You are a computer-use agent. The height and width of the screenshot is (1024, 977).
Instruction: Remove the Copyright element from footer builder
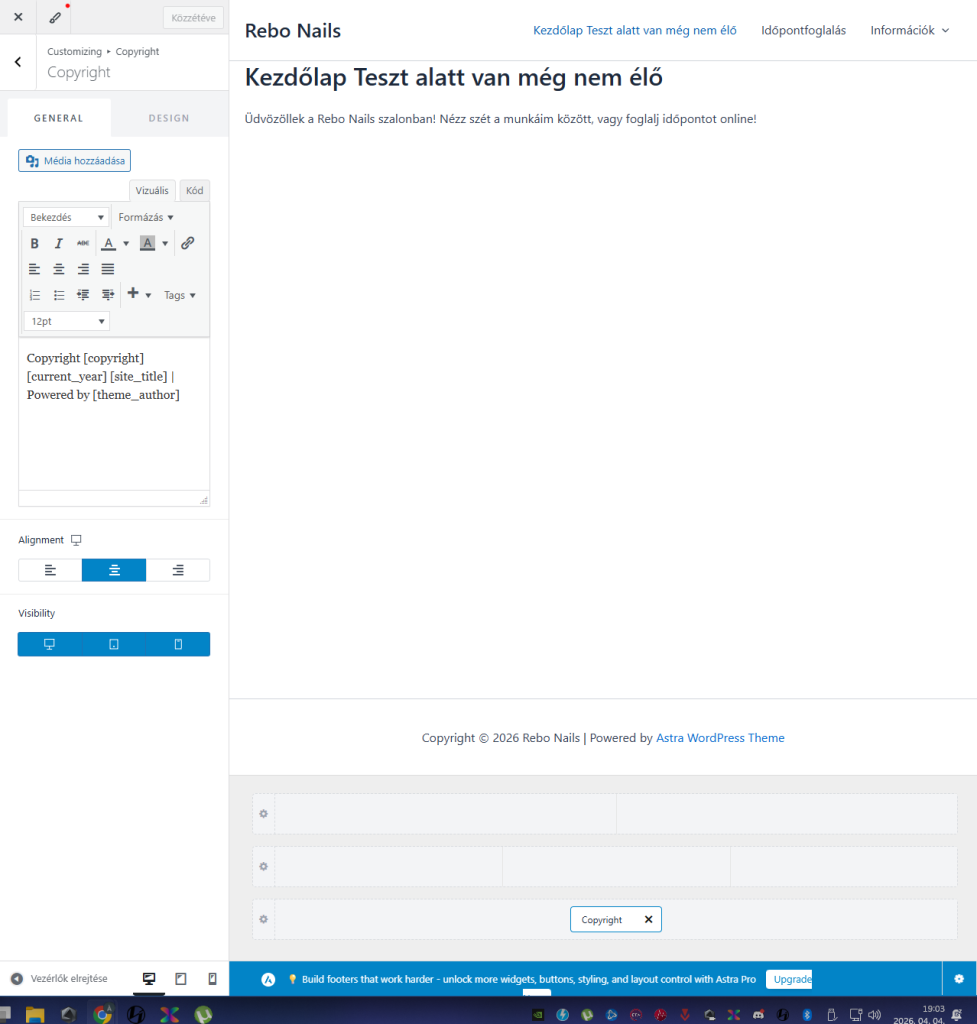point(648,919)
